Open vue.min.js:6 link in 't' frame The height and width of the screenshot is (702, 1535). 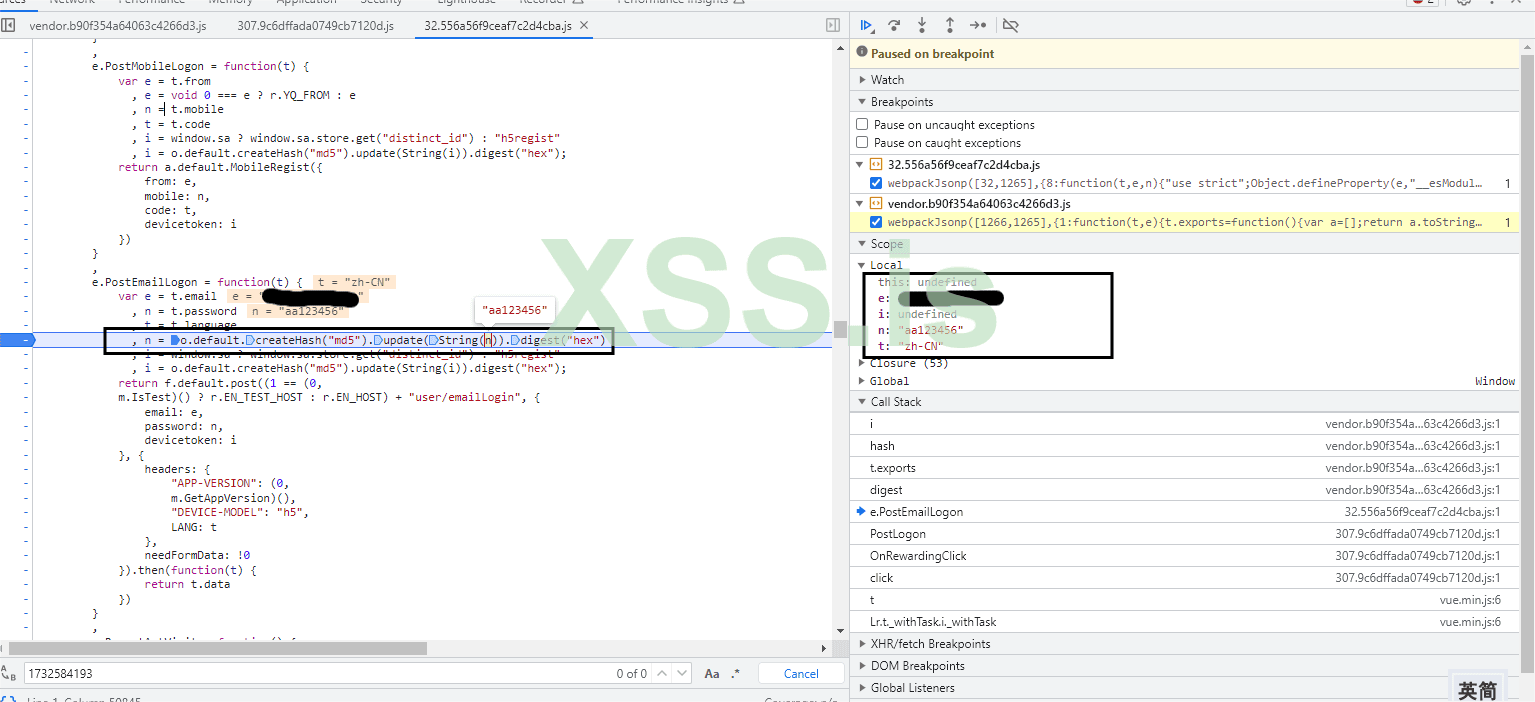point(1470,600)
